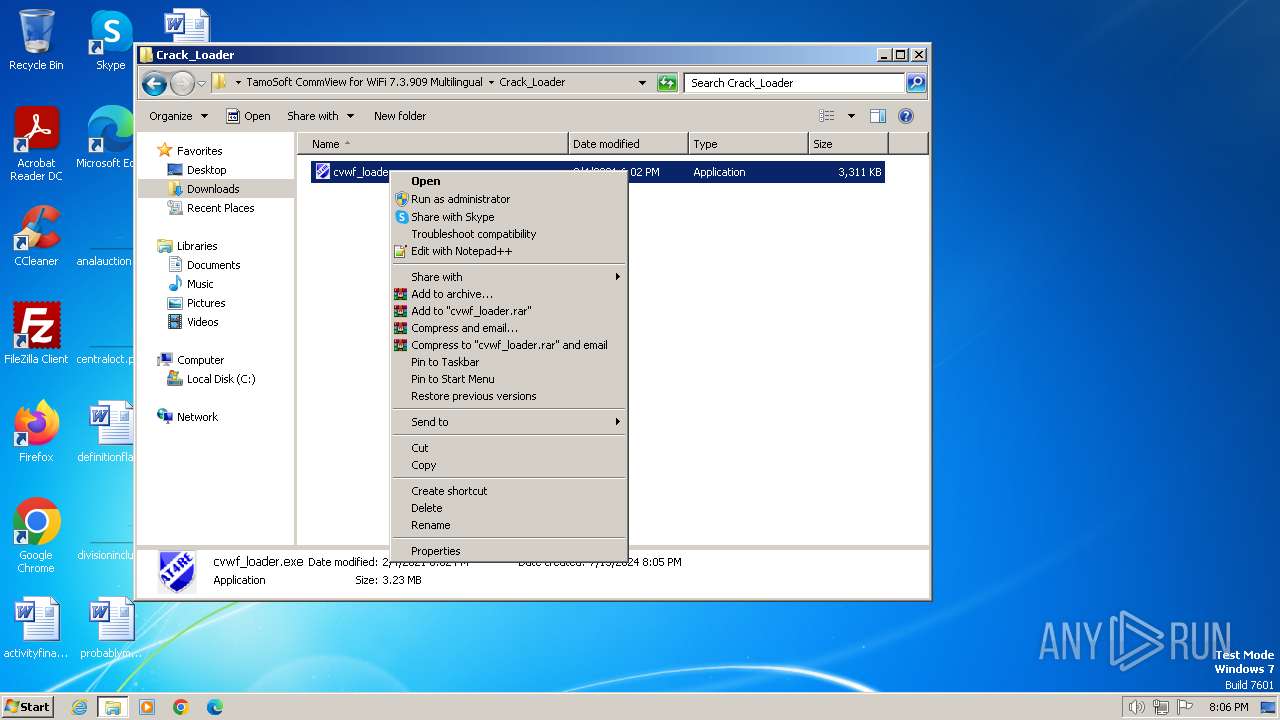Screen dimensions: 1280x720
Task: Click the Search Crack_Loader input field
Action: tap(795, 83)
